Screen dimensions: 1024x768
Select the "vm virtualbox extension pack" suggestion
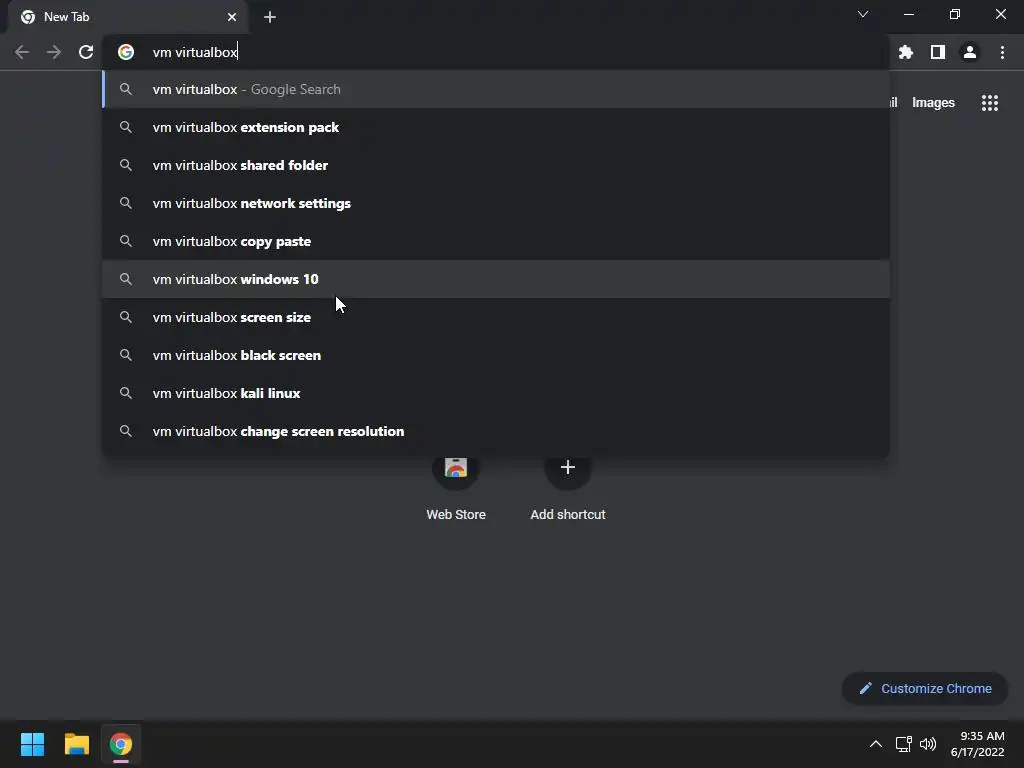pos(246,127)
